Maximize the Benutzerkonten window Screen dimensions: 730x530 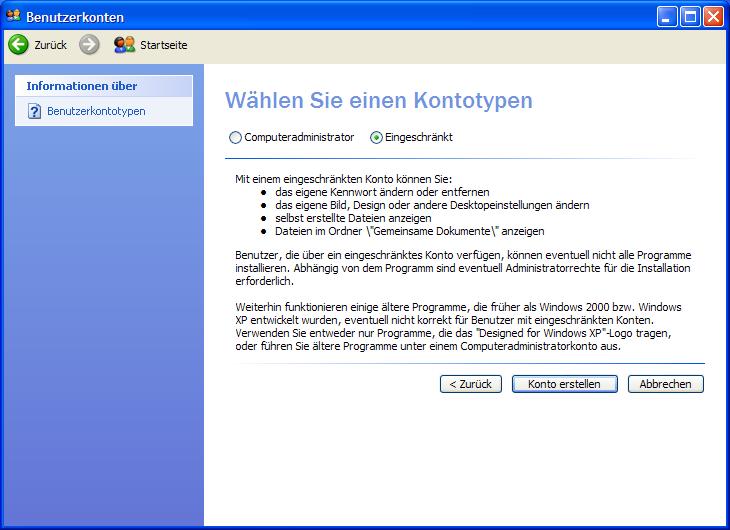pos(690,17)
